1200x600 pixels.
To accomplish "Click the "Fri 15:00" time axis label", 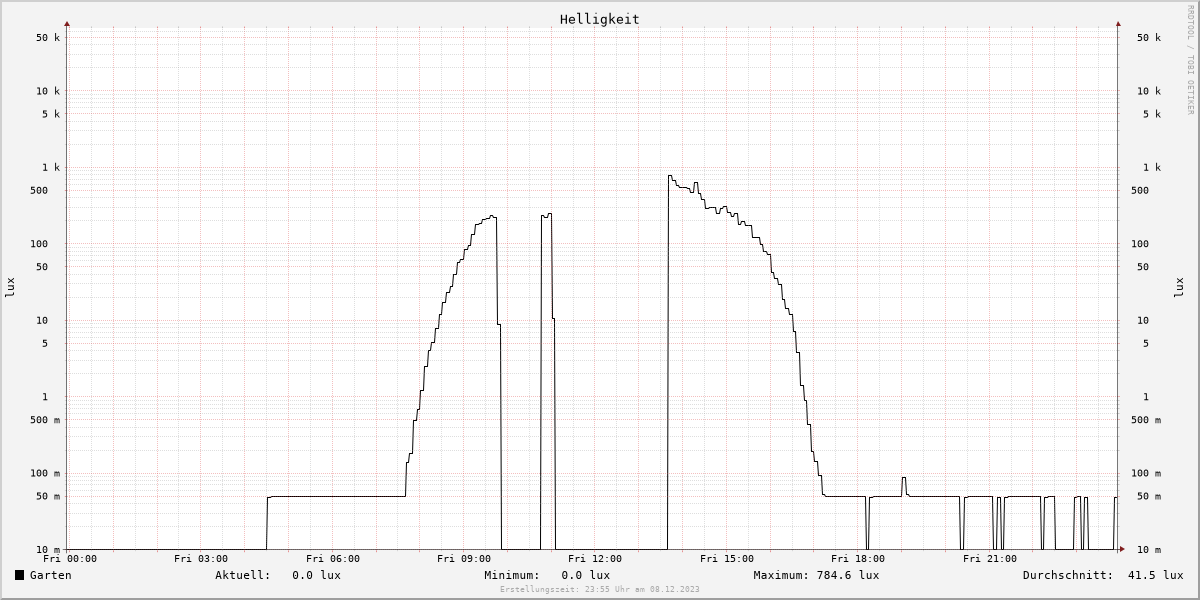I will pos(727,559).
